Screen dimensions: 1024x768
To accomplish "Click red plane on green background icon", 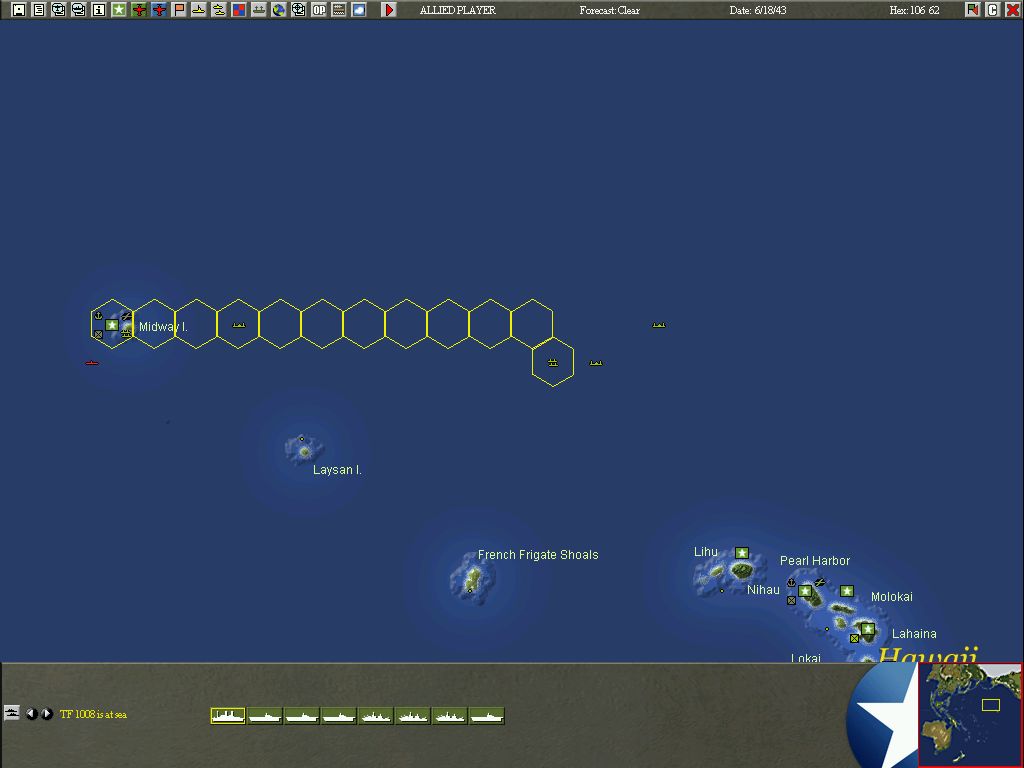I will (138, 10).
